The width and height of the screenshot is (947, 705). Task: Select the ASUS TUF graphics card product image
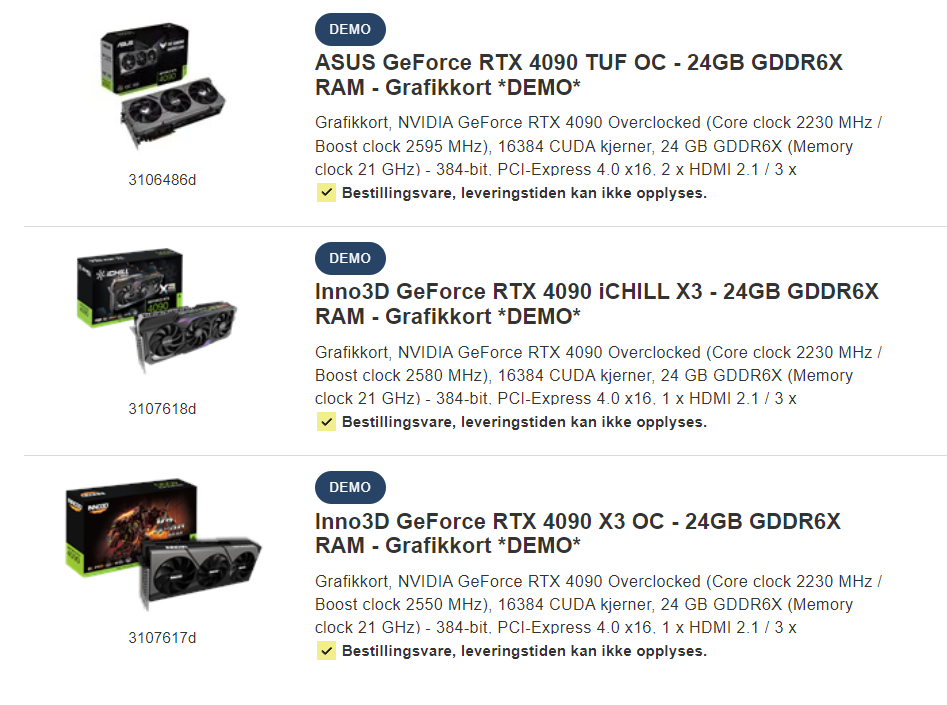(162, 86)
